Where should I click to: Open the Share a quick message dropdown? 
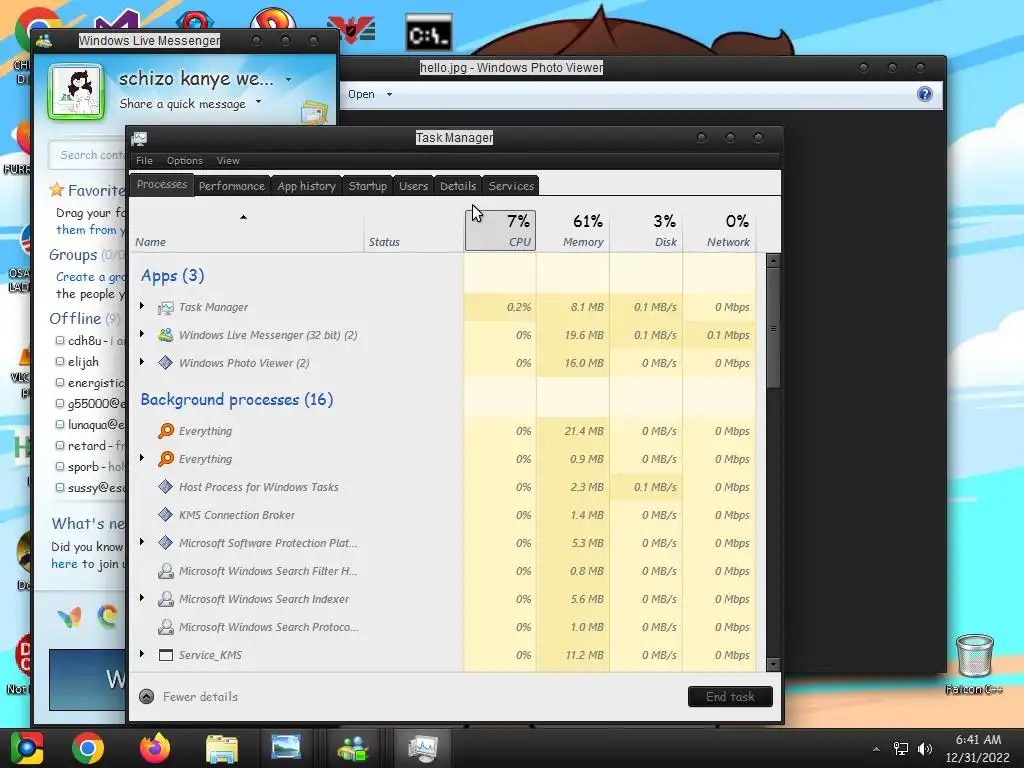click(x=259, y=102)
